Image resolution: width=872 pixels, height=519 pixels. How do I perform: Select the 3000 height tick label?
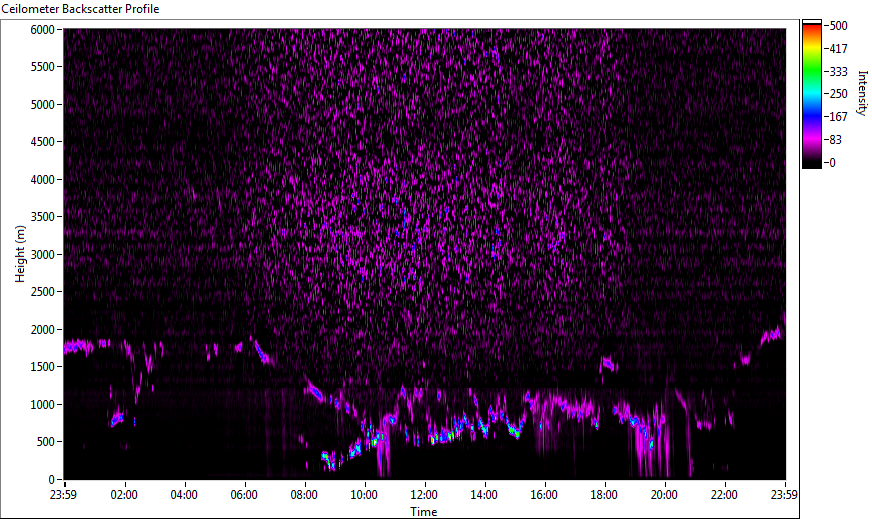(x=42, y=255)
